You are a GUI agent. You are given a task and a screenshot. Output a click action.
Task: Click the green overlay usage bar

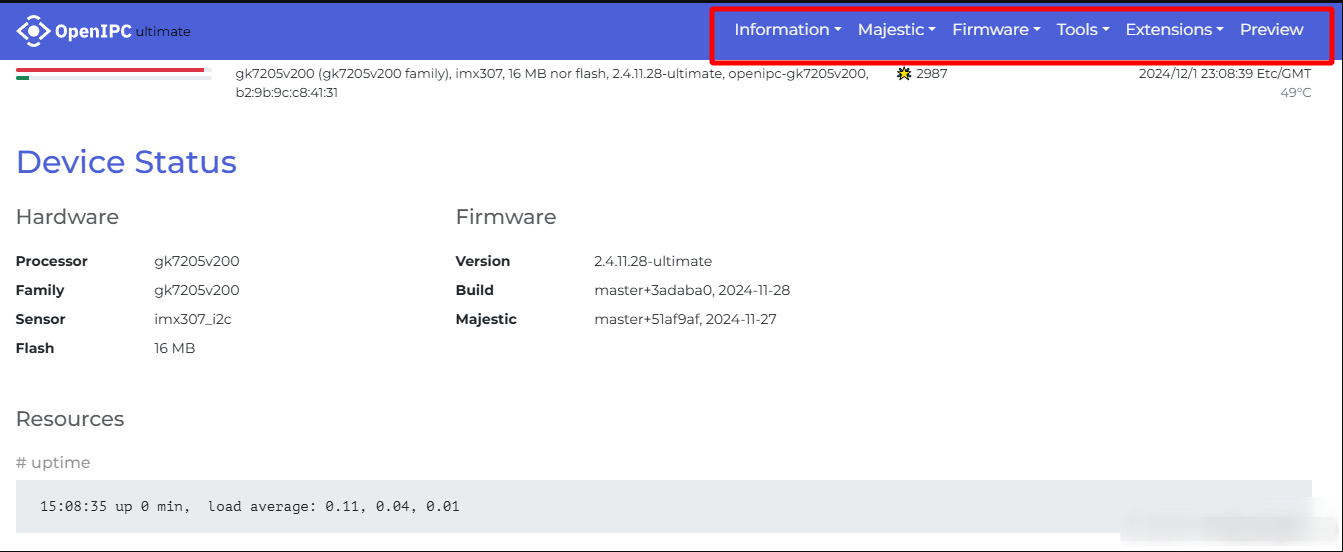pos(22,77)
